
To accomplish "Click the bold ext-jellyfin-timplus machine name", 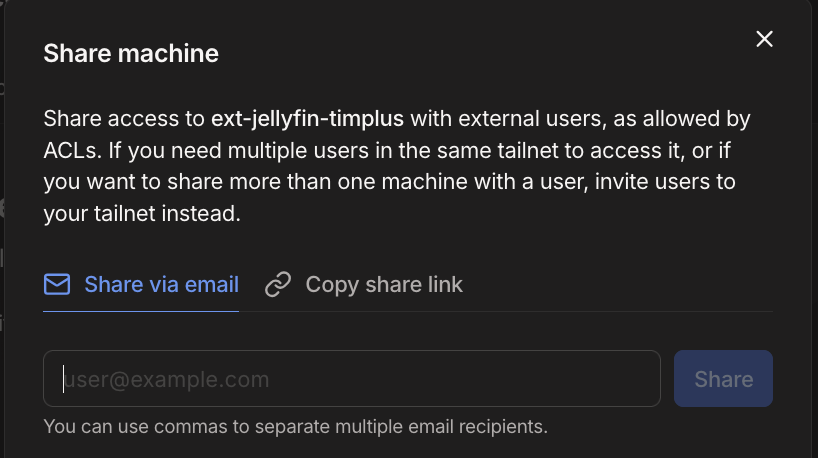I will pyautogui.click(x=307, y=119).
